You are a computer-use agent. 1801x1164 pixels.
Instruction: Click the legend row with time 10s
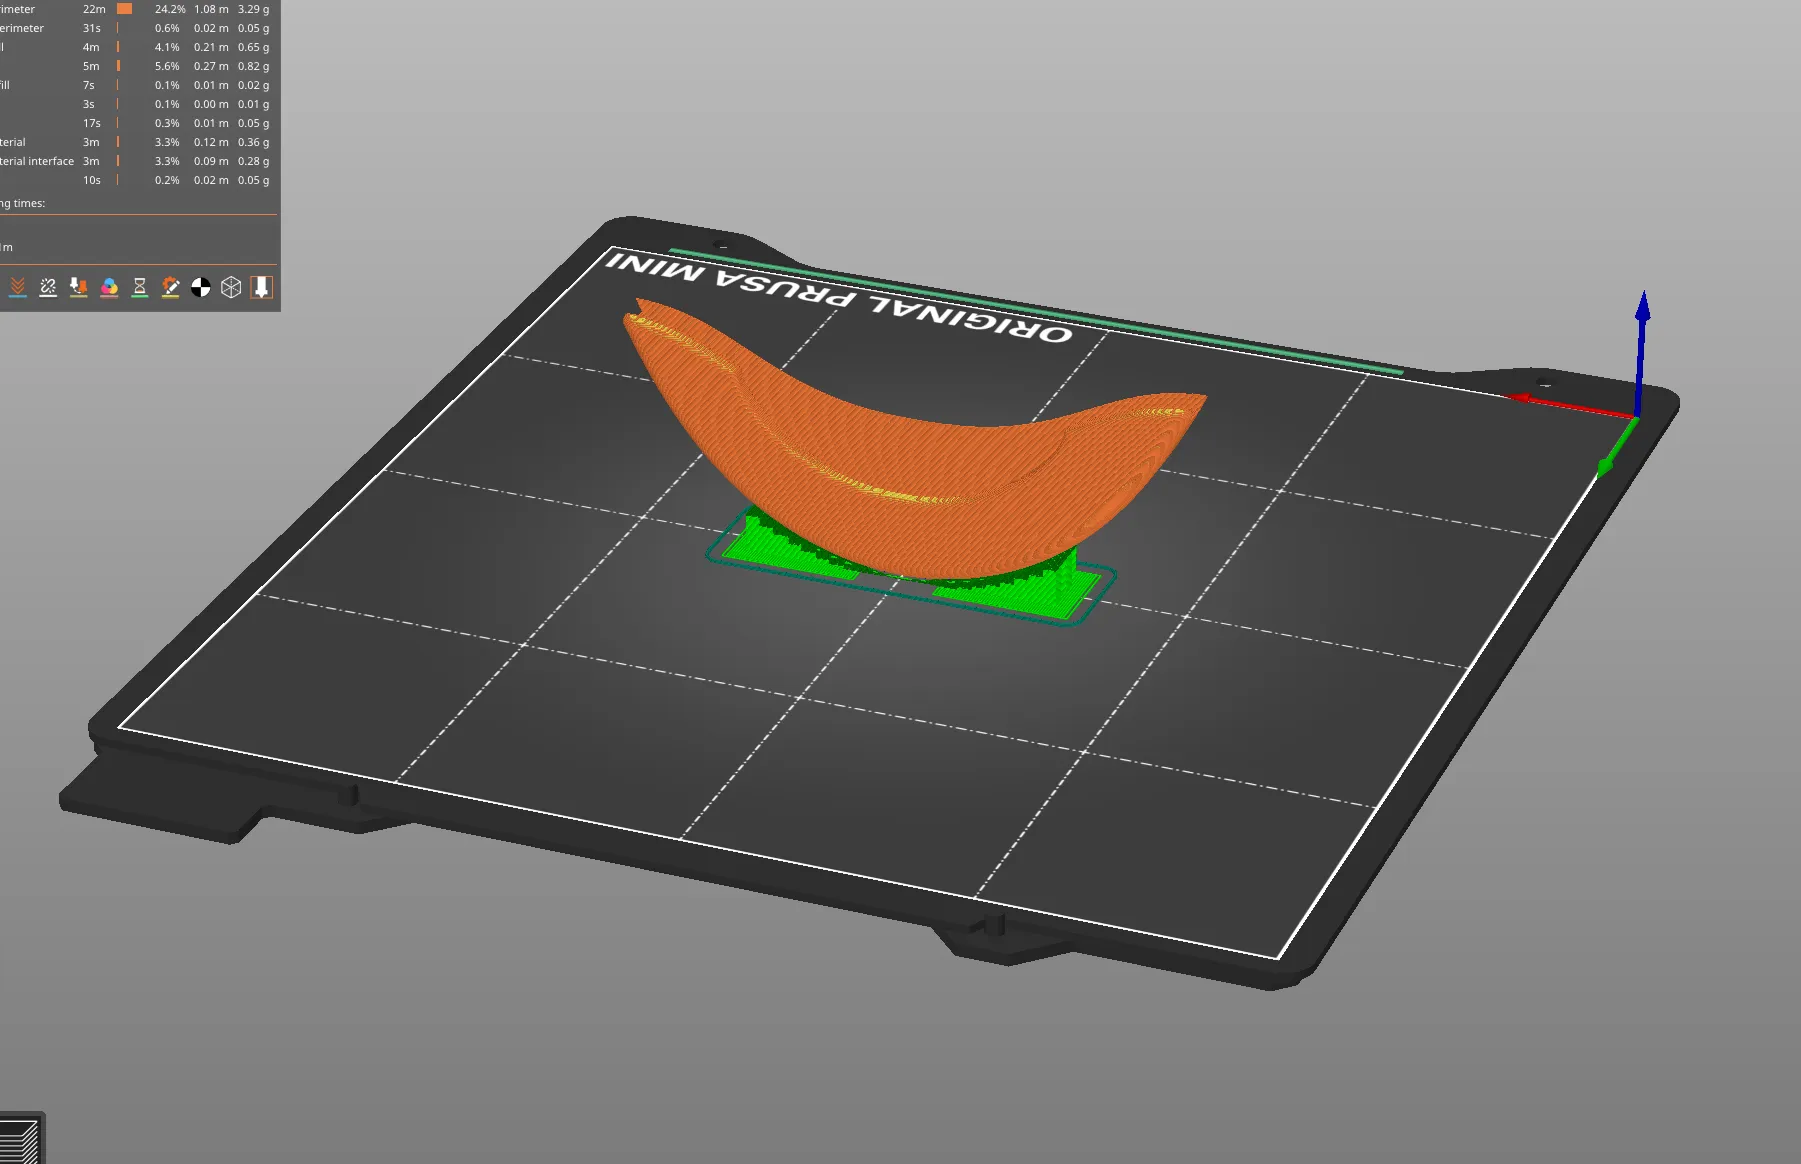(x=137, y=180)
